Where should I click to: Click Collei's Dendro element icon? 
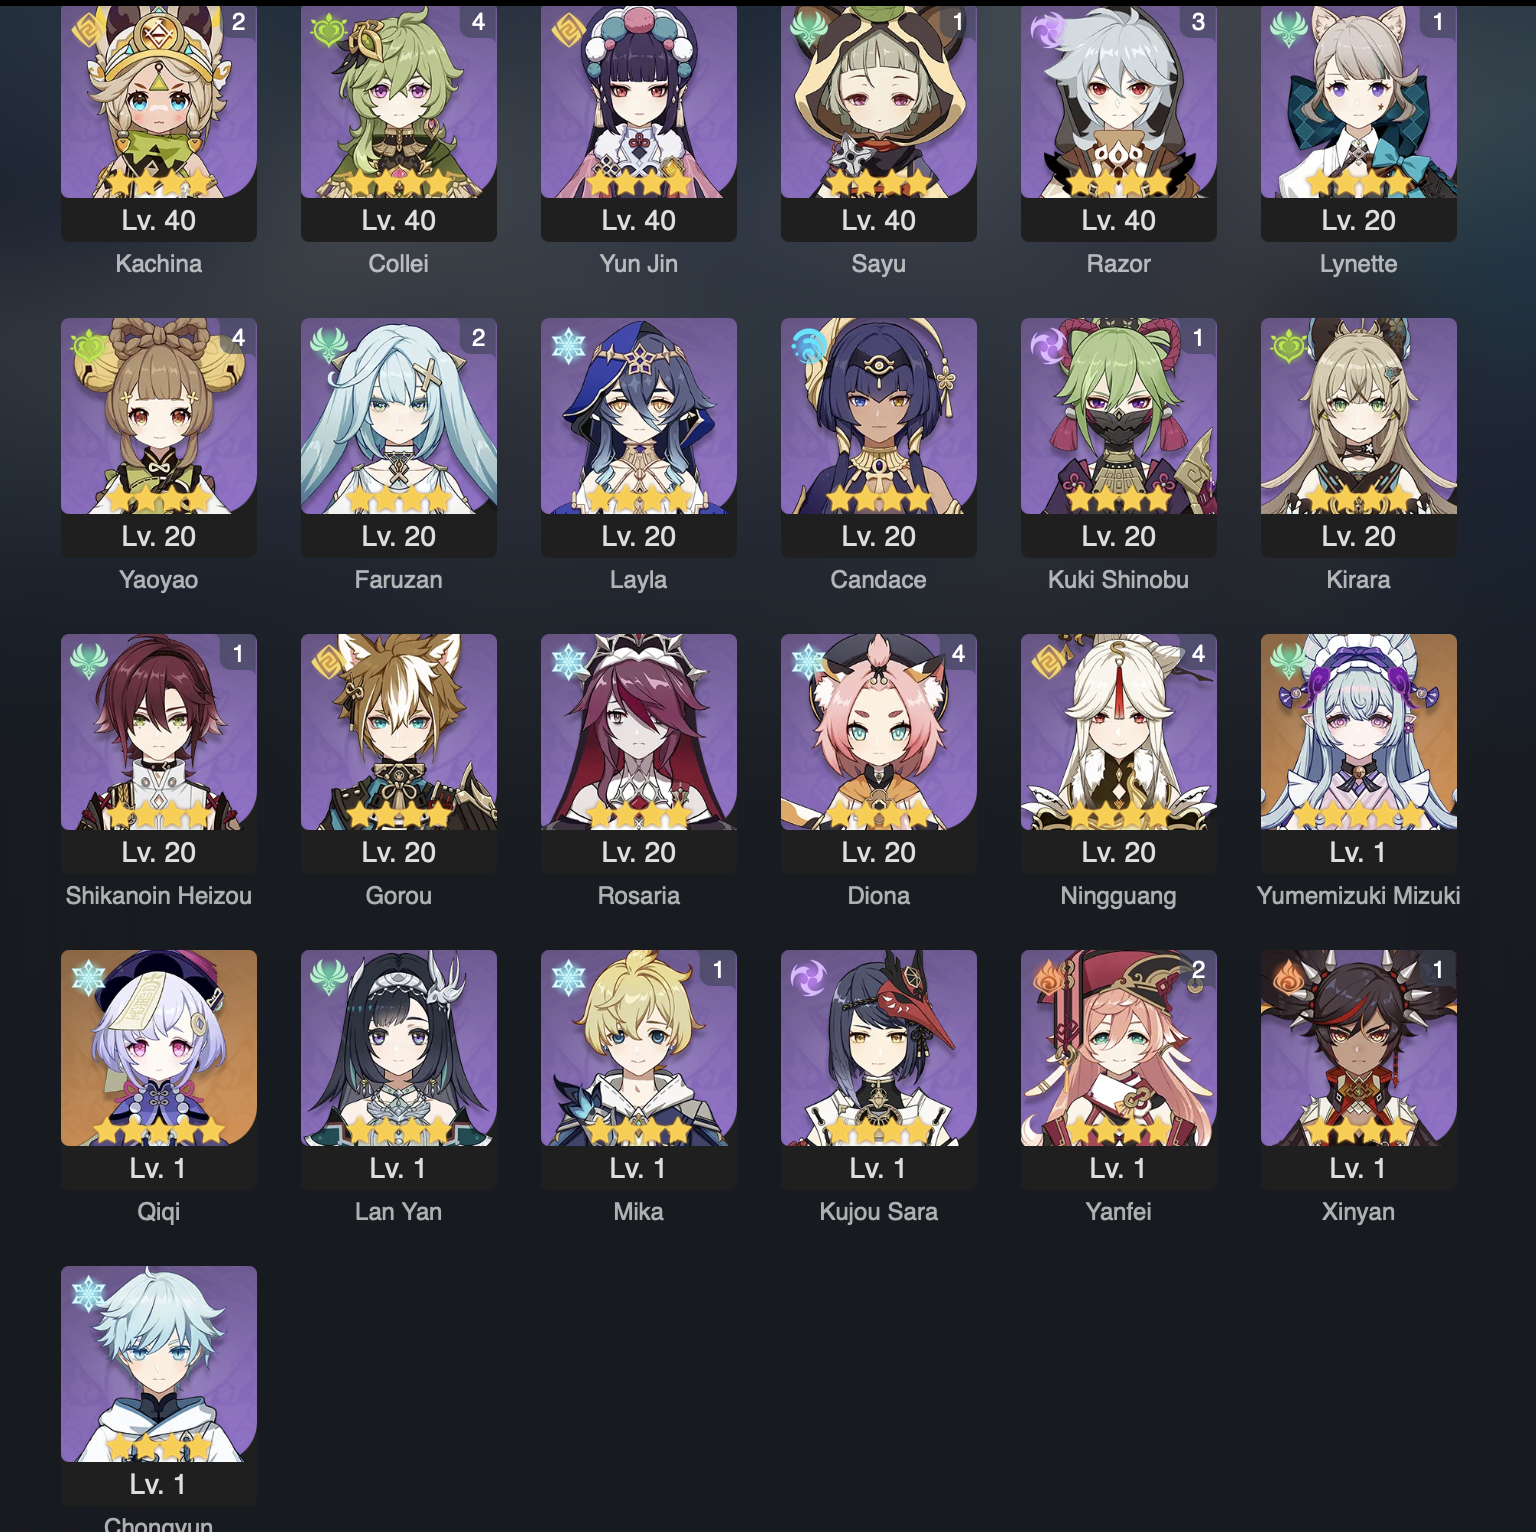pos(328,31)
